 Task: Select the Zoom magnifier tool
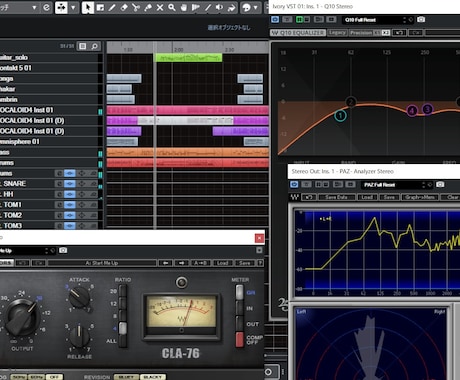point(172,8)
